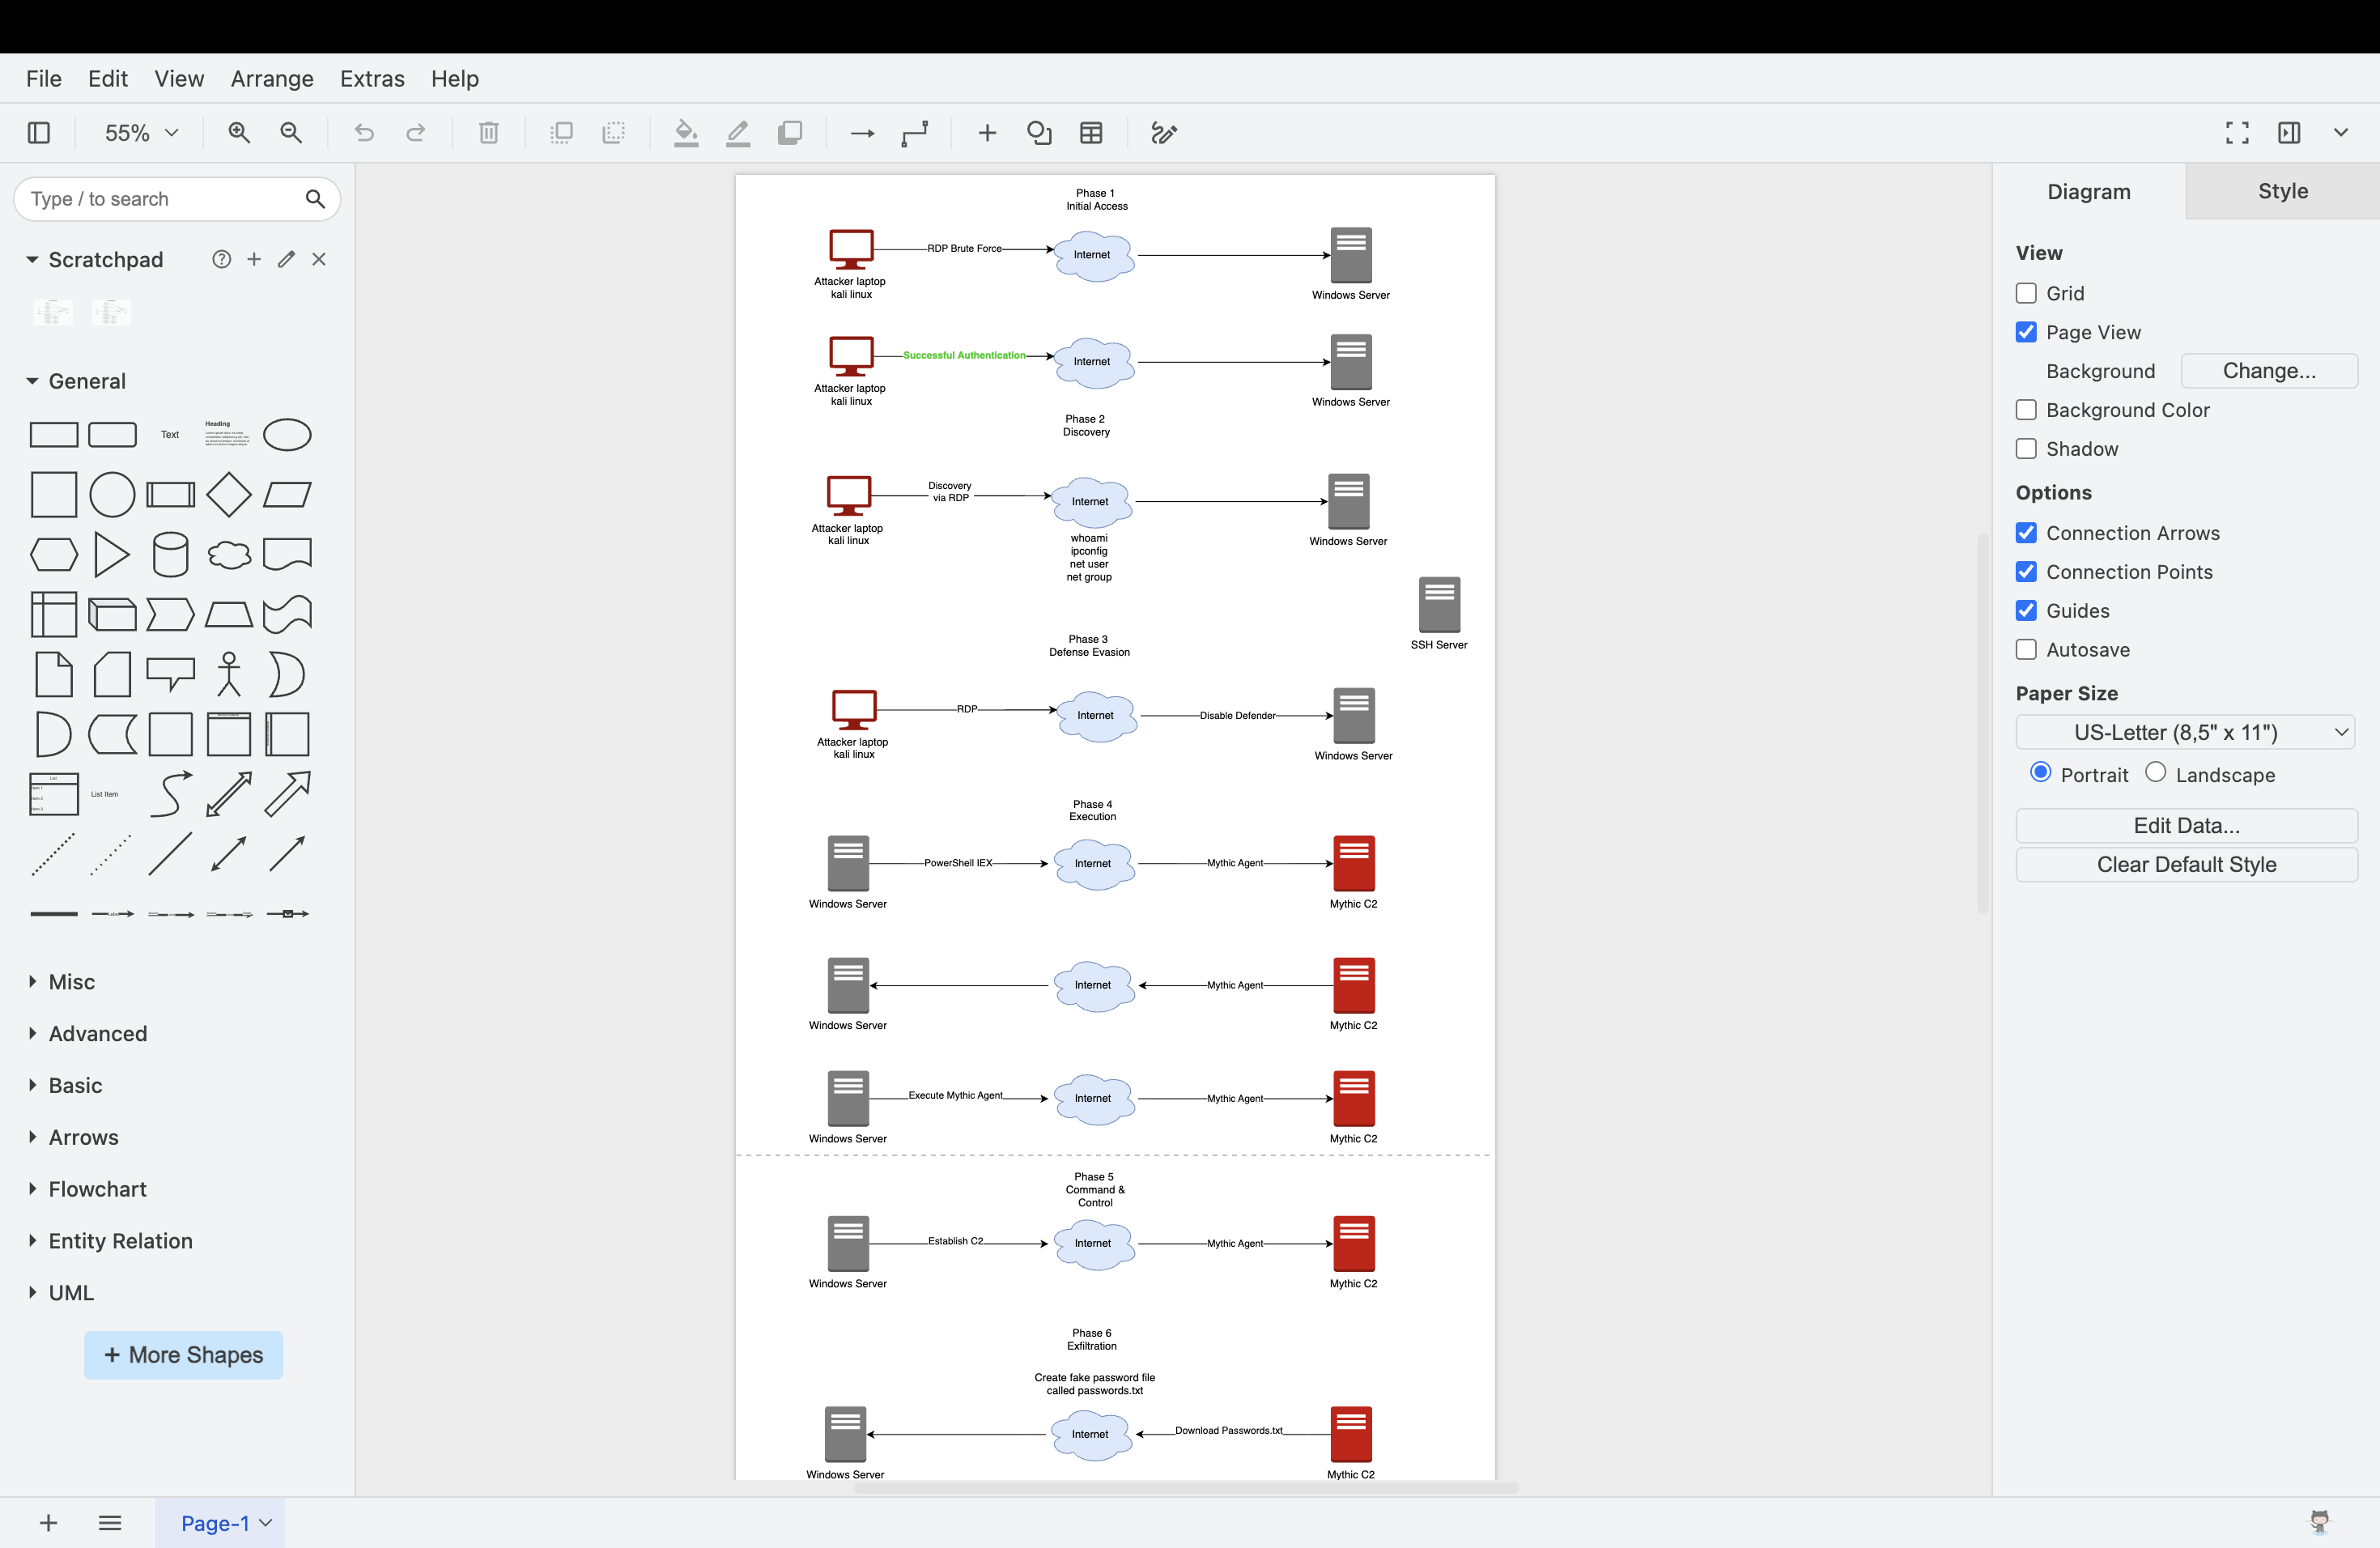
Task: Click the insert table icon
Action: click(x=1091, y=133)
